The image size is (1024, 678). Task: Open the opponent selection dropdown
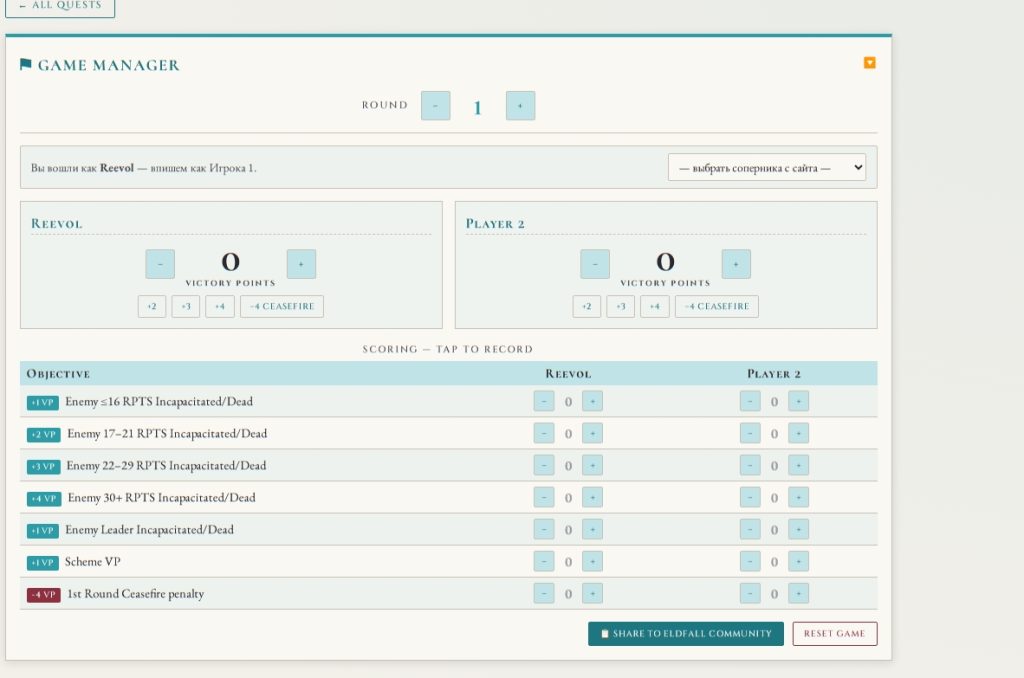pyautogui.click(x=767, y=167)
